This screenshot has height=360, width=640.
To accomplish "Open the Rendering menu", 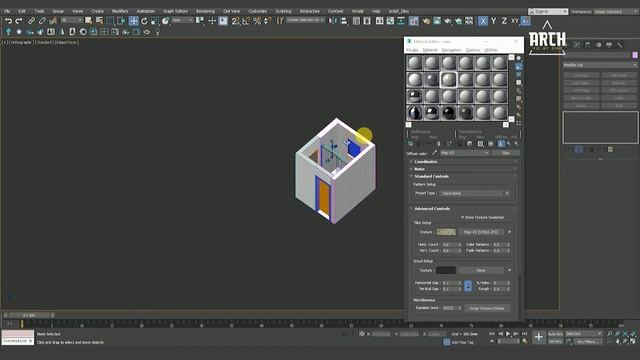I will click(205, 11).
